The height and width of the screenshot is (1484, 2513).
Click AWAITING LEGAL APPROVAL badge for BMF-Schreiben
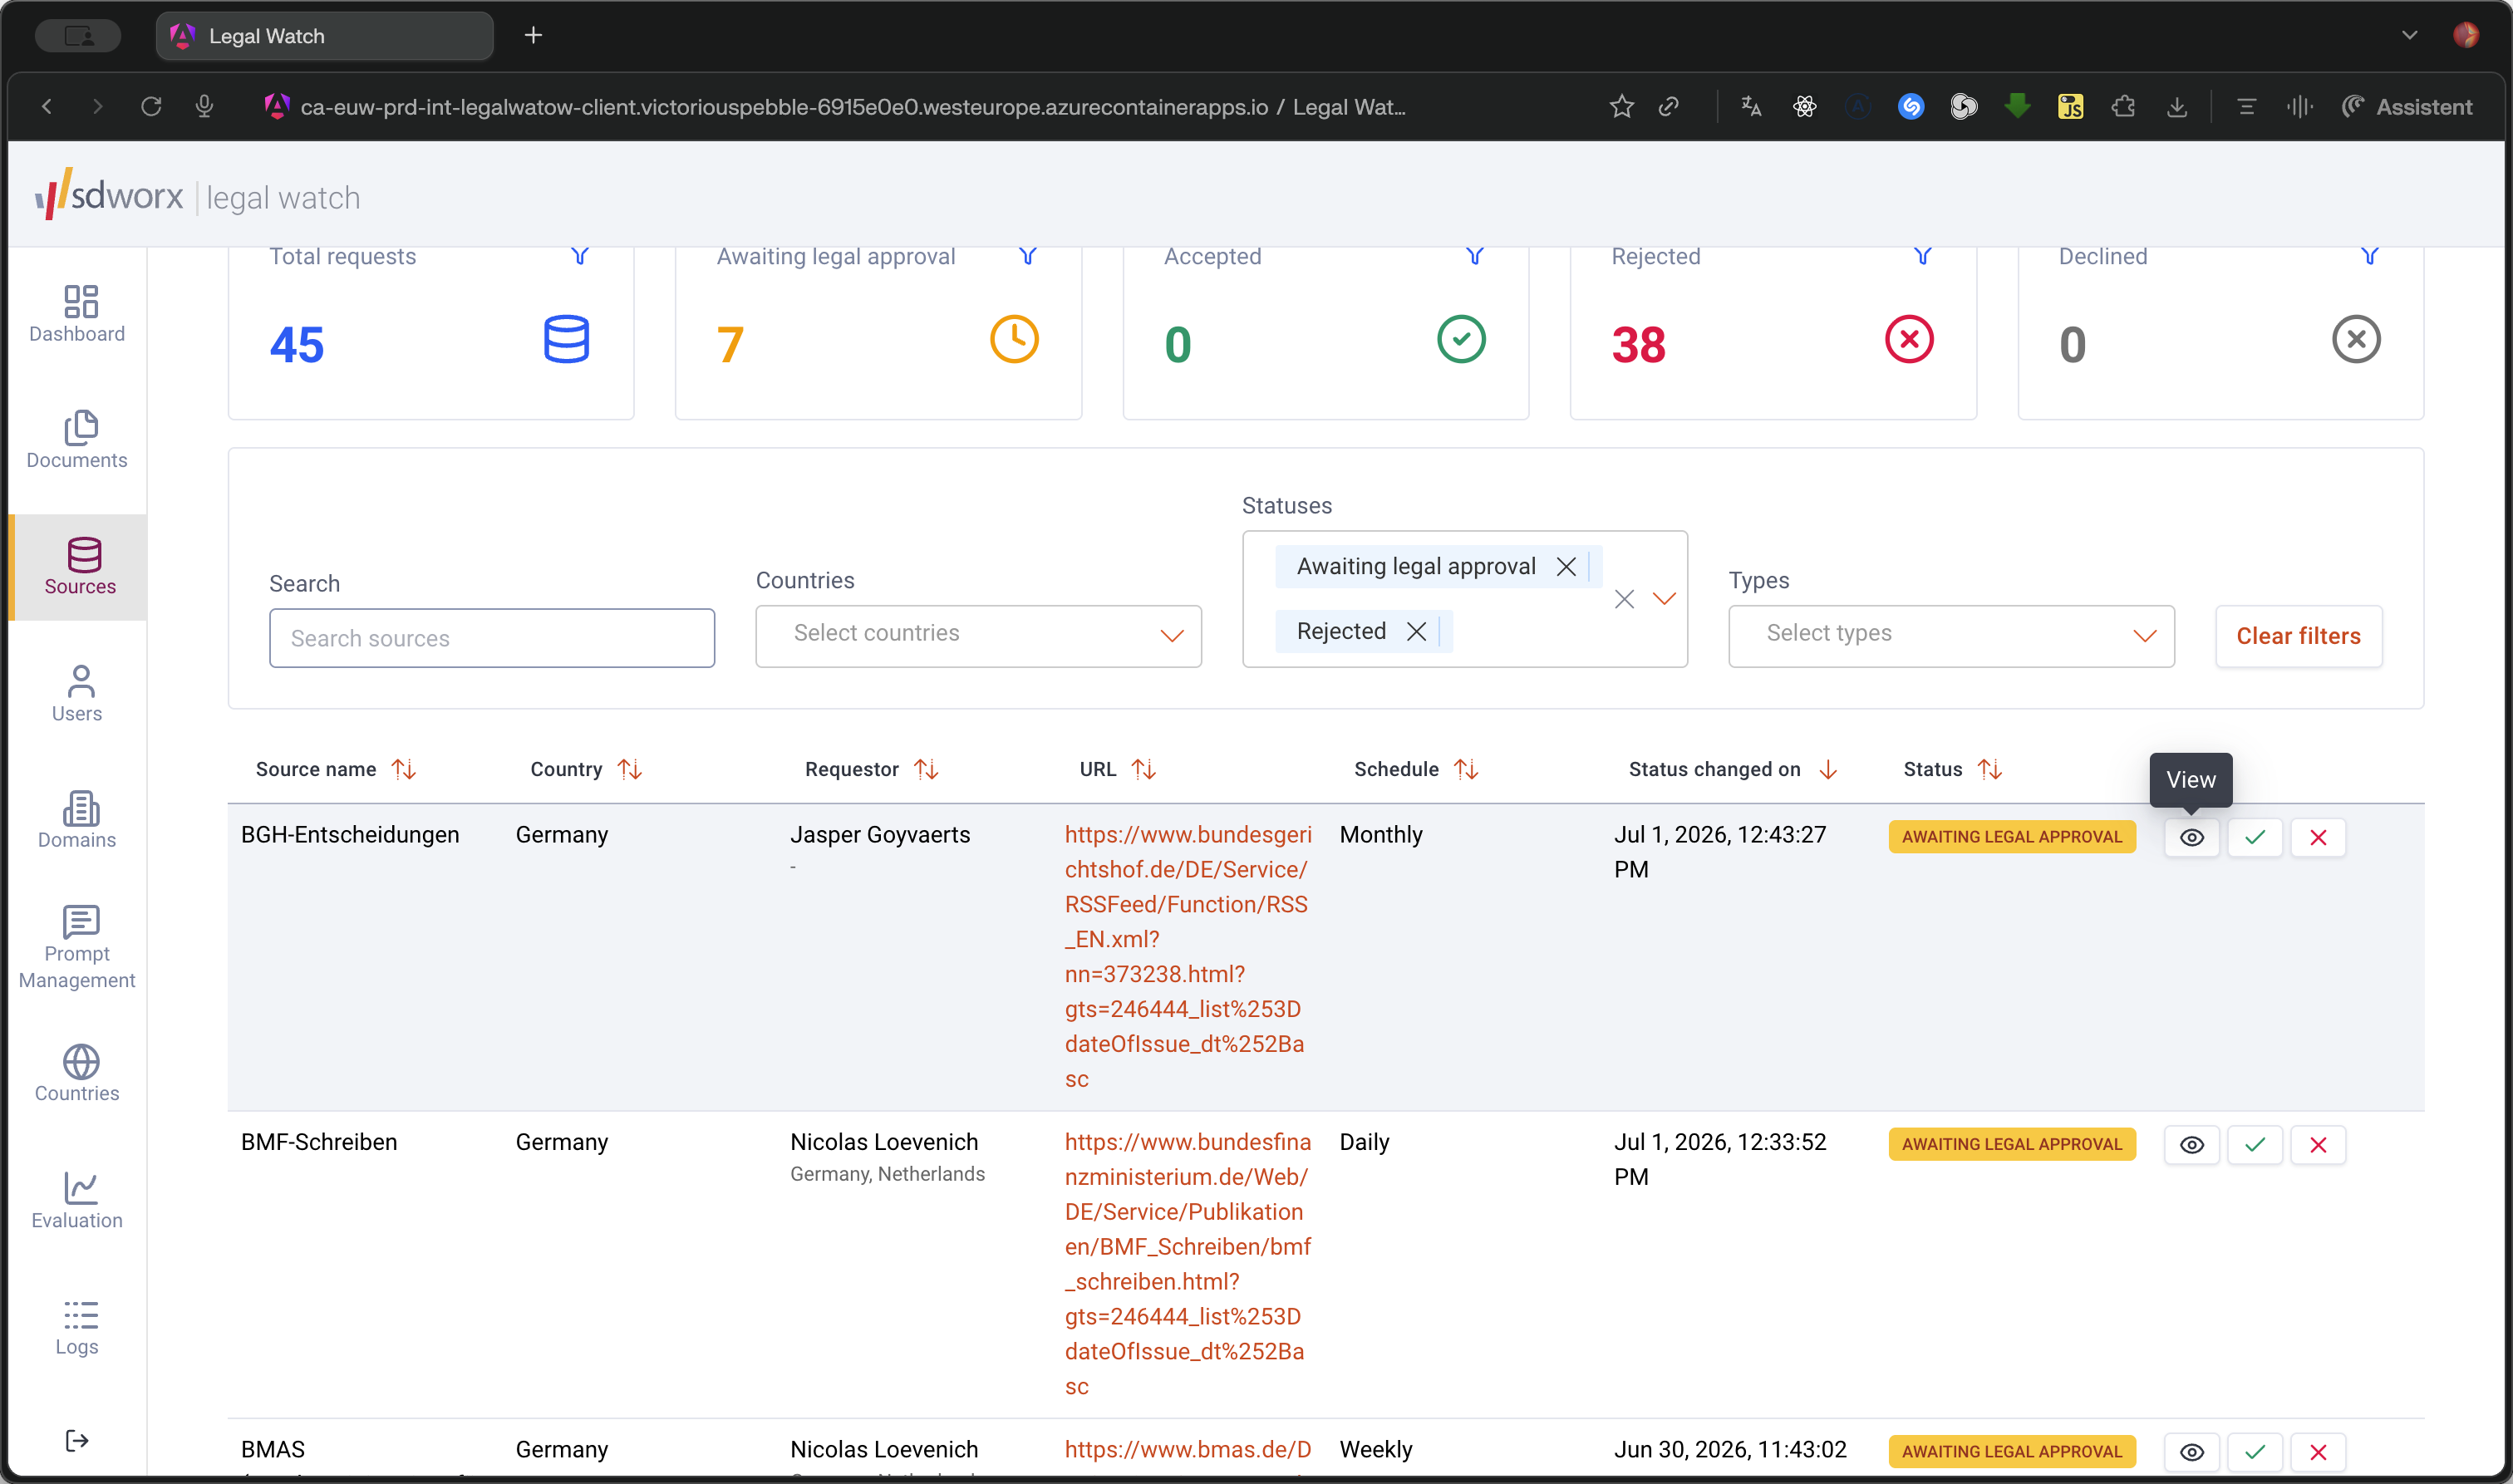tap(2012, 1144)
